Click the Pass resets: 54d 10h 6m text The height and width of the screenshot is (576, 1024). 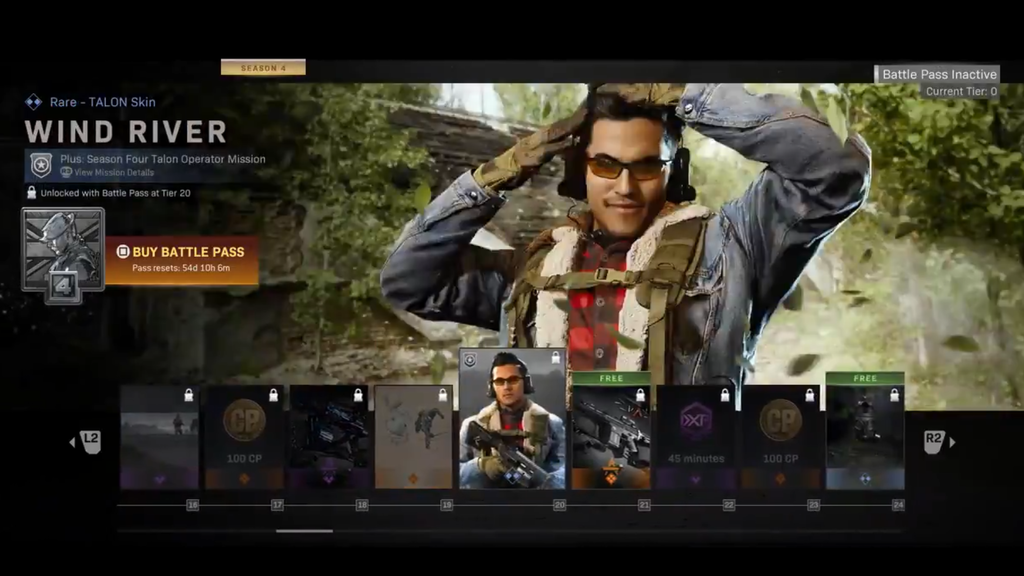point(181,268)
